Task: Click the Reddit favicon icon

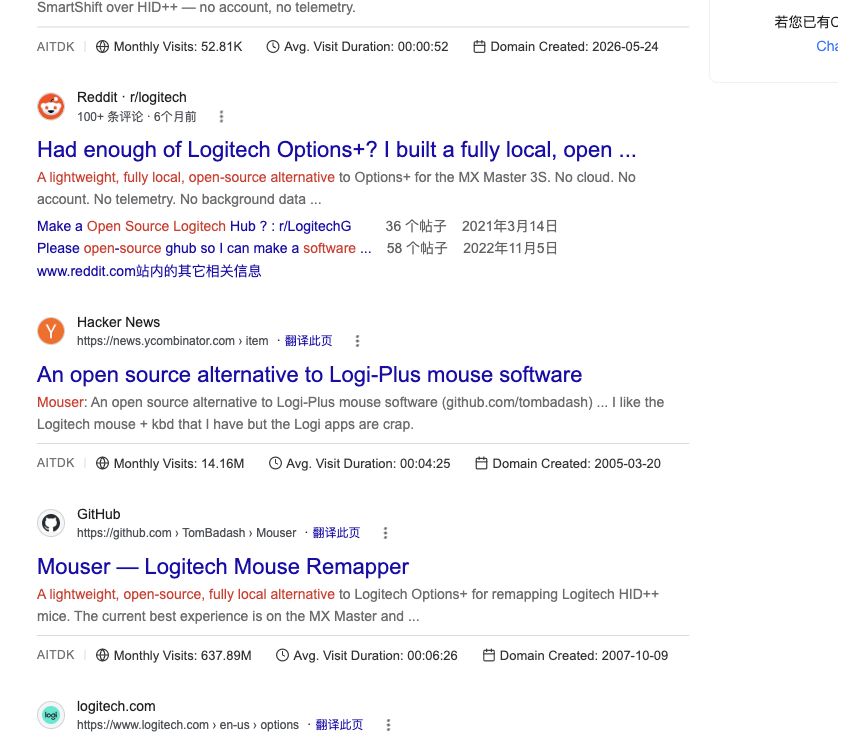Action: (x=51, y=106)
